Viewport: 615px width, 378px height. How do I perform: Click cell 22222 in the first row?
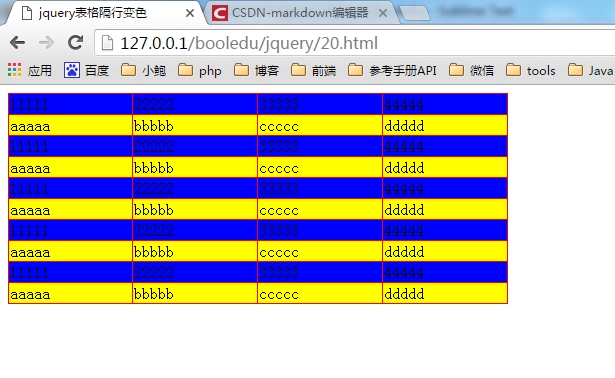[x=195, y=104]
